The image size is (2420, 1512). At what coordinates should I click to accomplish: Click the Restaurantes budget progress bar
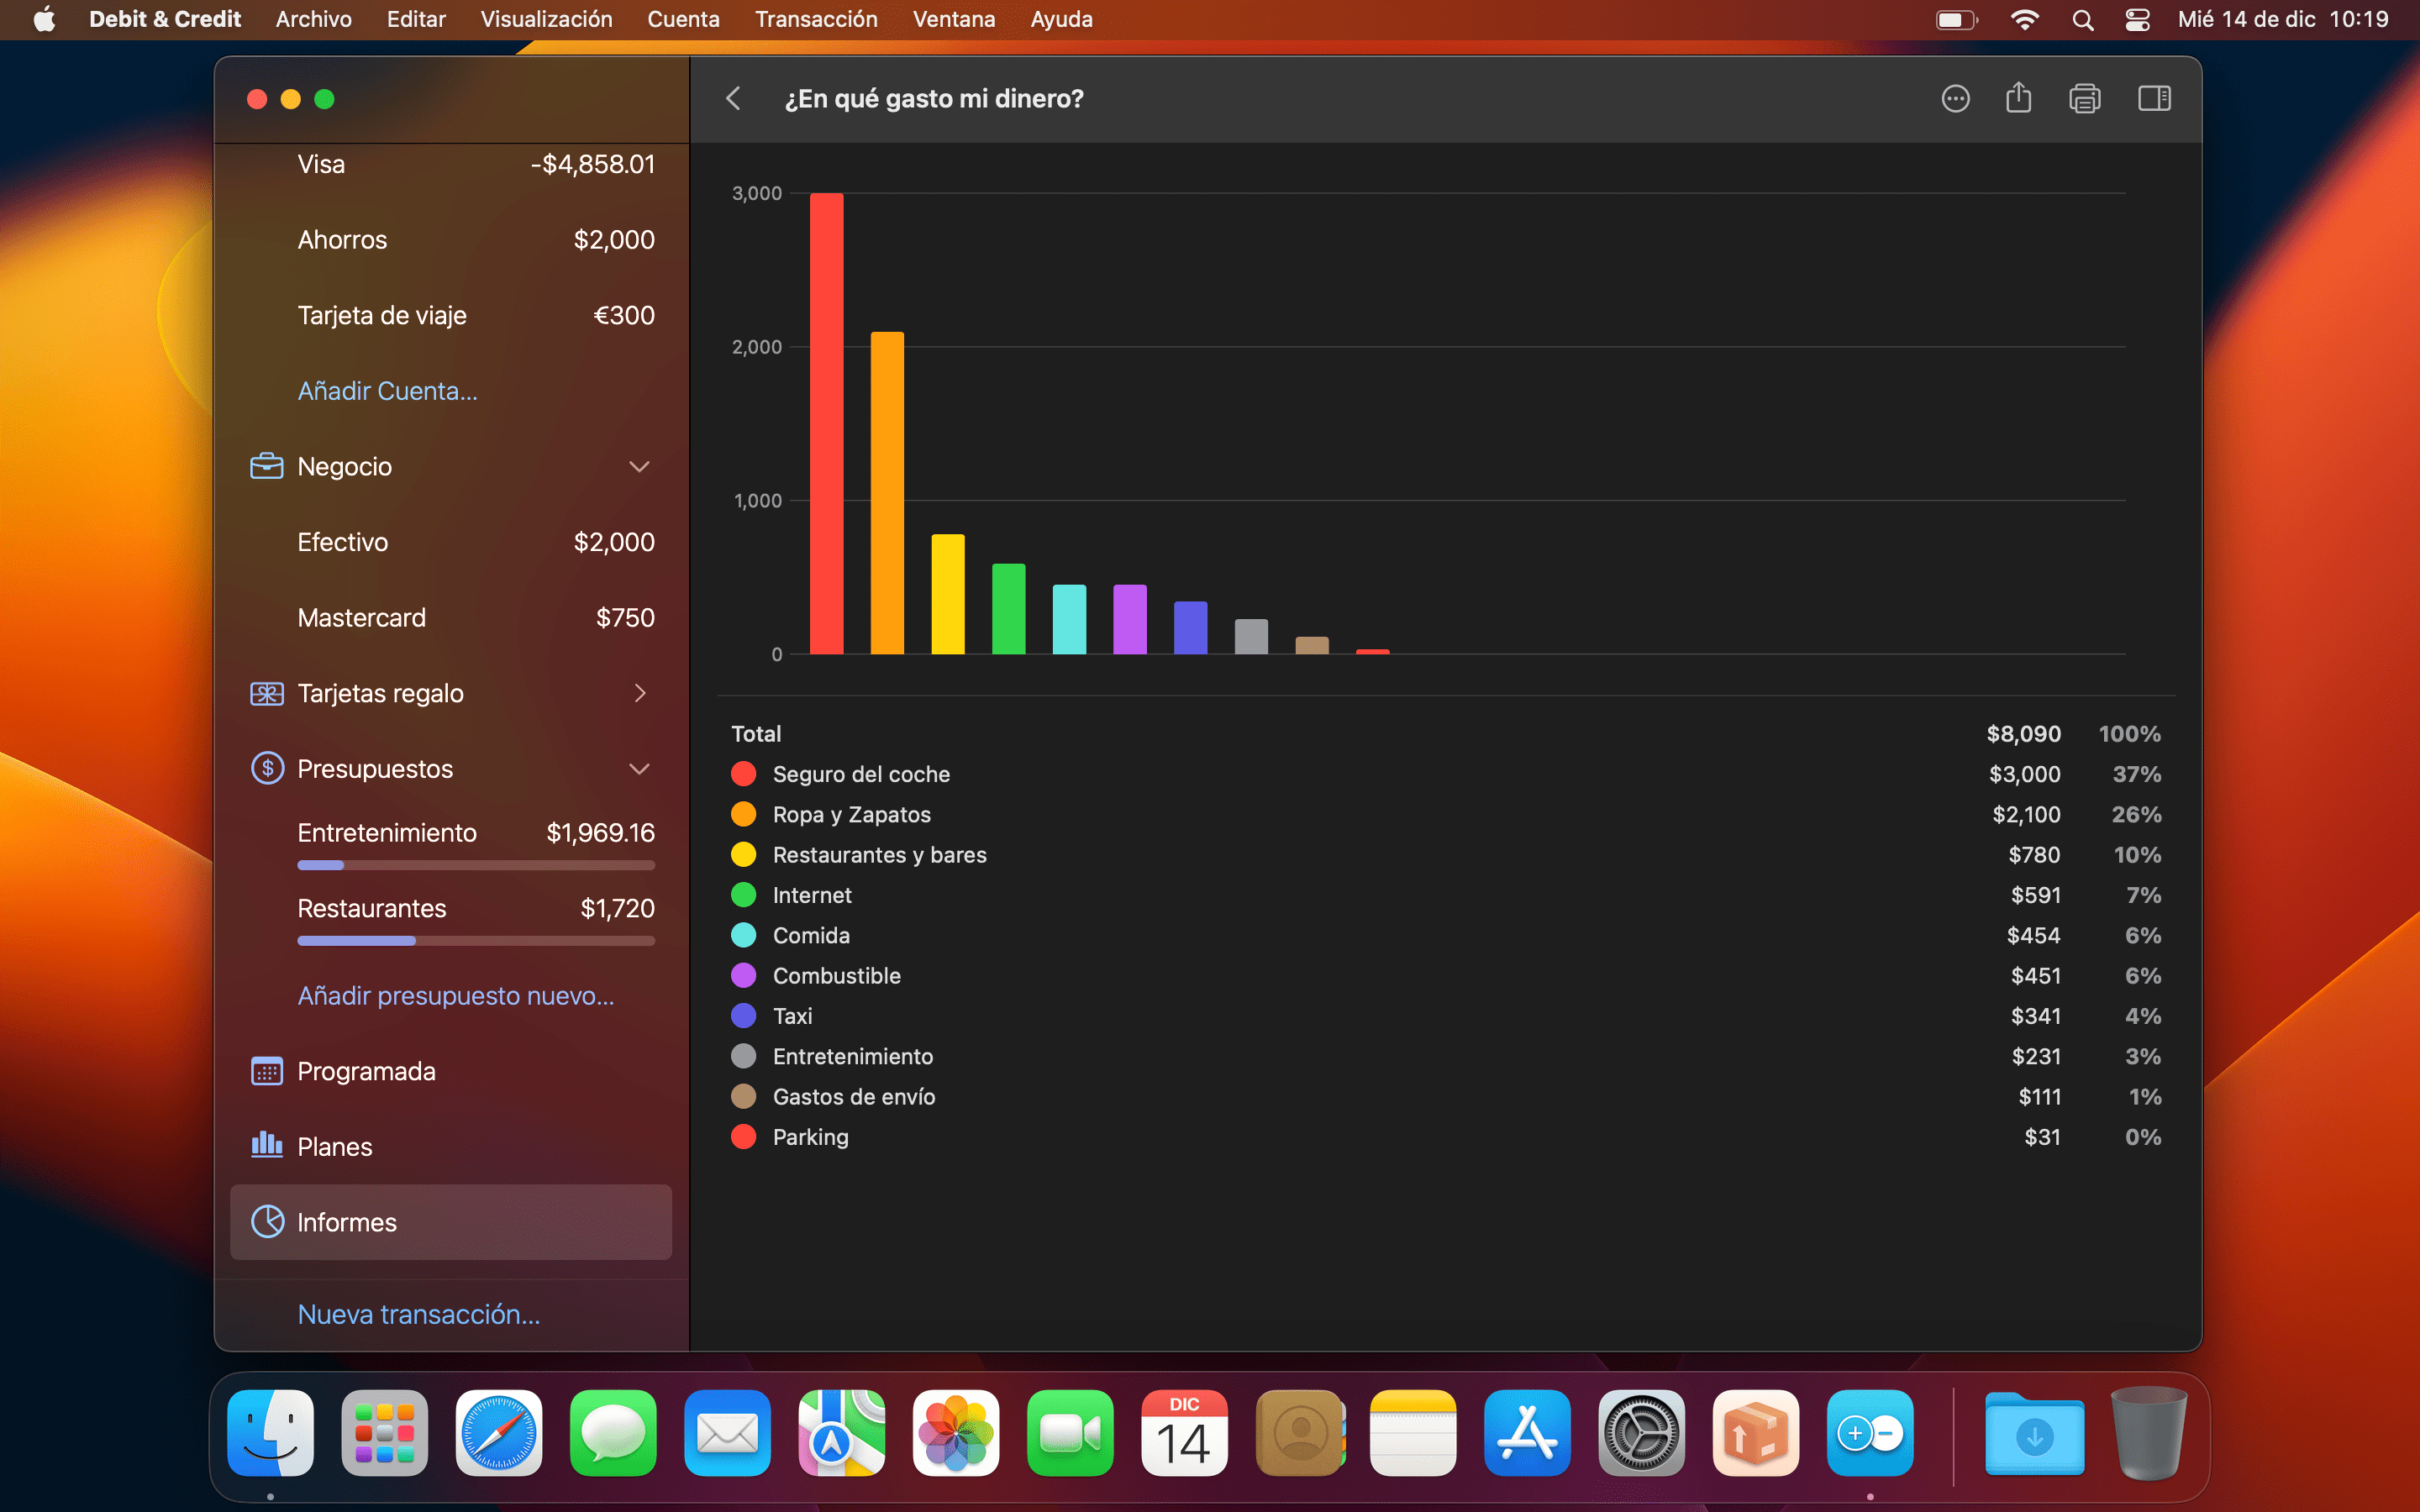476,940
